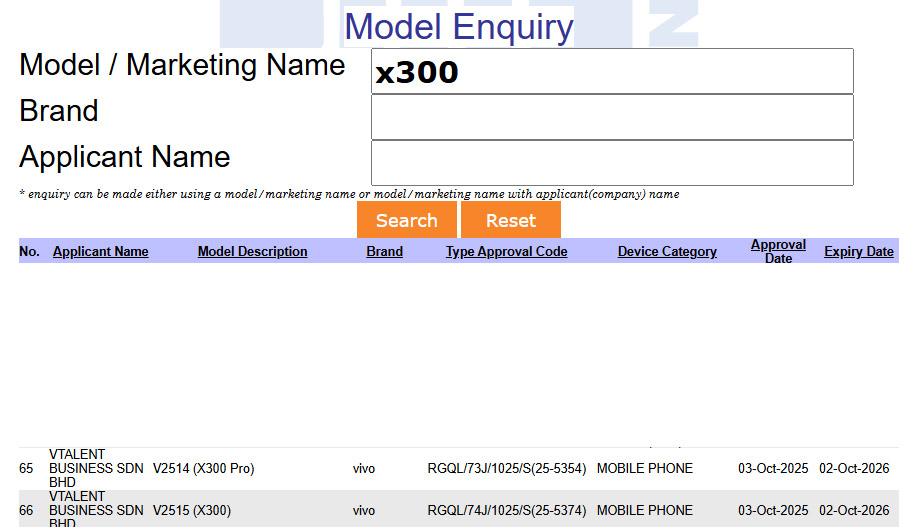The width and height of the screenshot is (920, 527).
Task: Sort by Device Category column header
Action: click(x=667, y=252)
